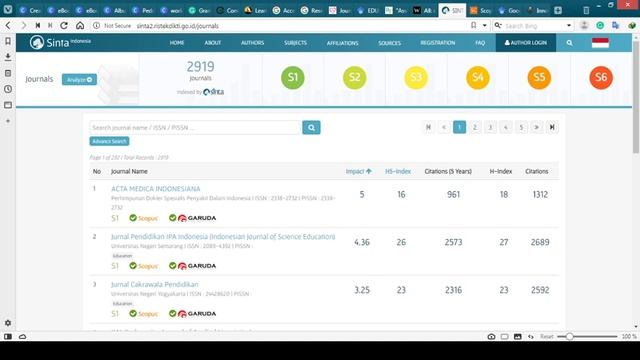Open Vivaldi menu icon in title bar

click(8, 9)
